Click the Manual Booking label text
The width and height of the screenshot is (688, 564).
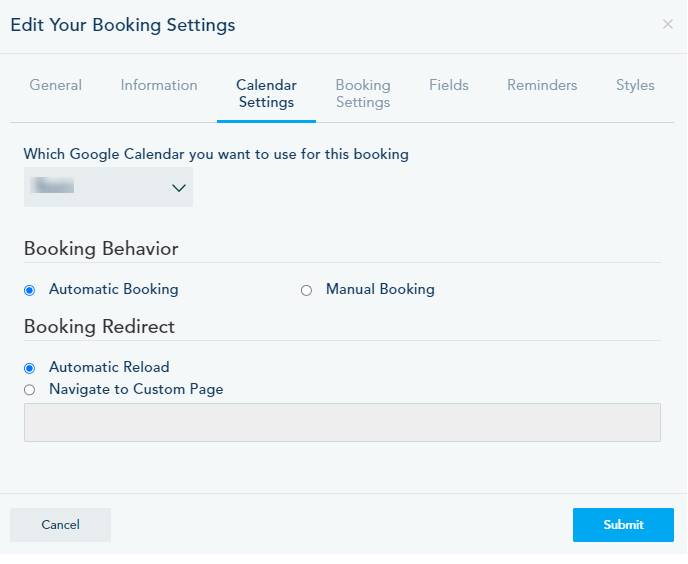coord(380,289)
